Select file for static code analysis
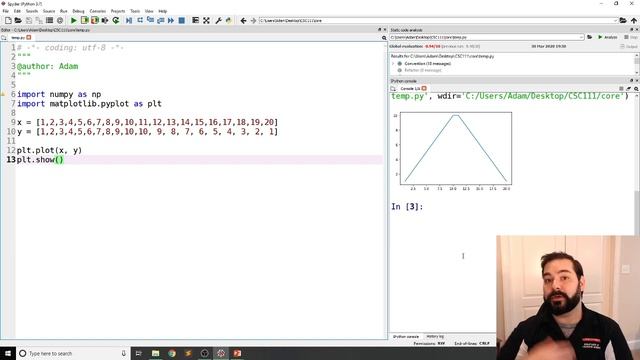Viewport: 640px width, 360px height. (590, 37)
